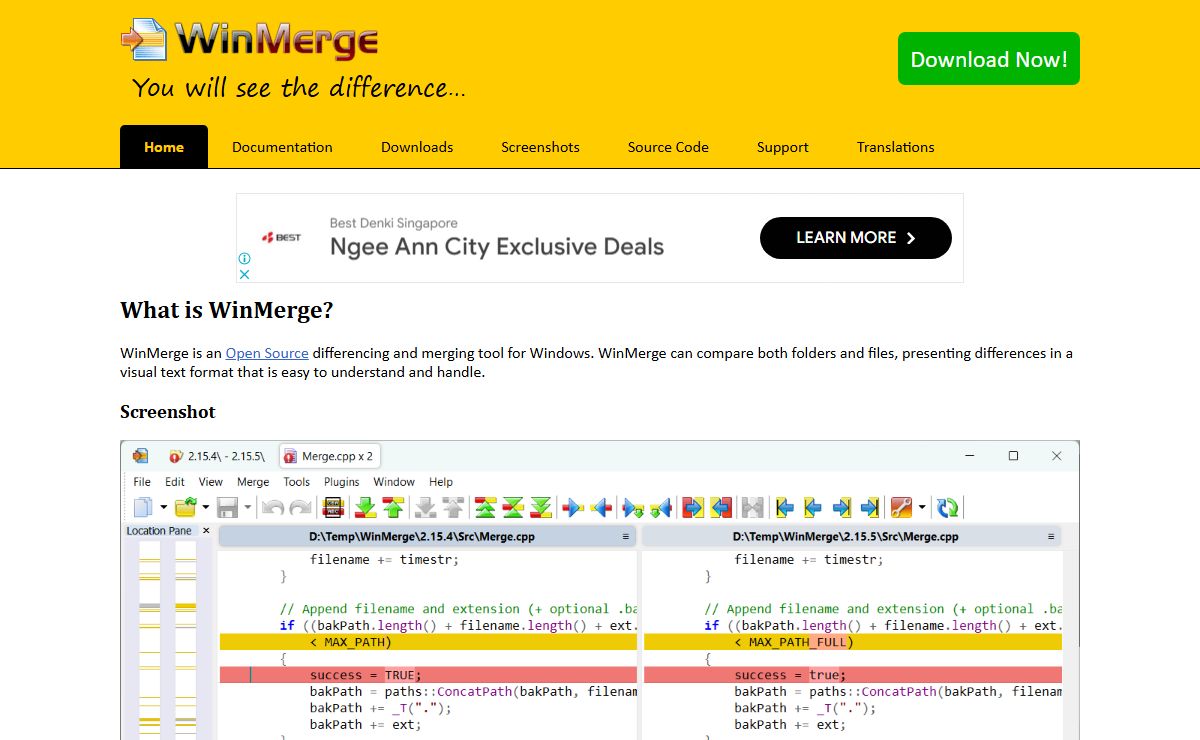Click Copy Left and Advance icon
Viewport: 1200px width, 740px height.
[x=661, y=509]
